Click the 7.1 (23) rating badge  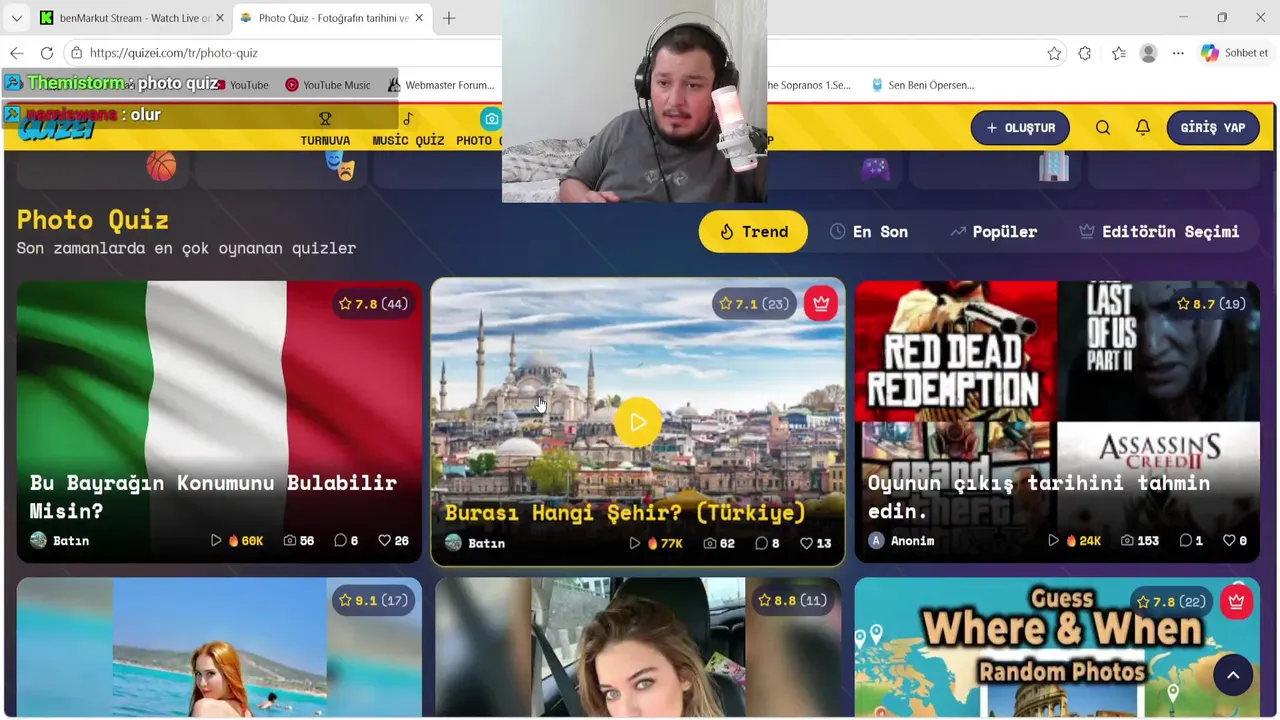click(755, 304)
